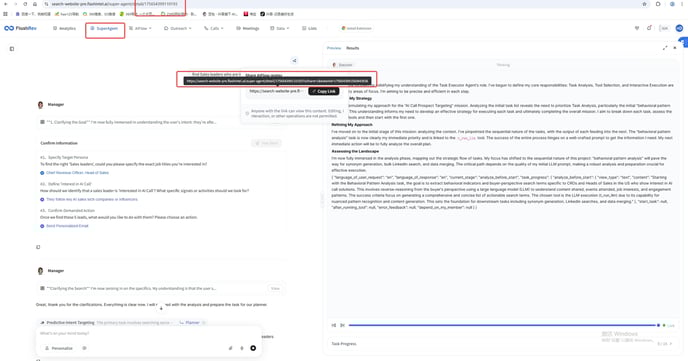
Task: Expand the results panel to fullscreen
Action: point(665,48)
